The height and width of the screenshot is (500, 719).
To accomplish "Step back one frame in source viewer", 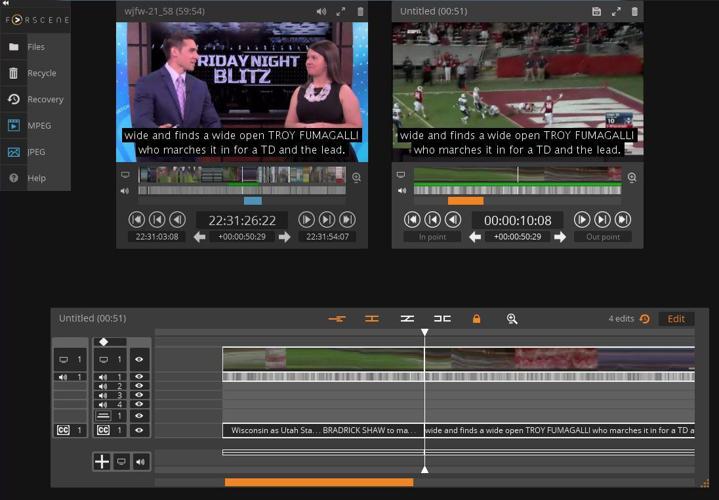I will [x=177, y=220].
